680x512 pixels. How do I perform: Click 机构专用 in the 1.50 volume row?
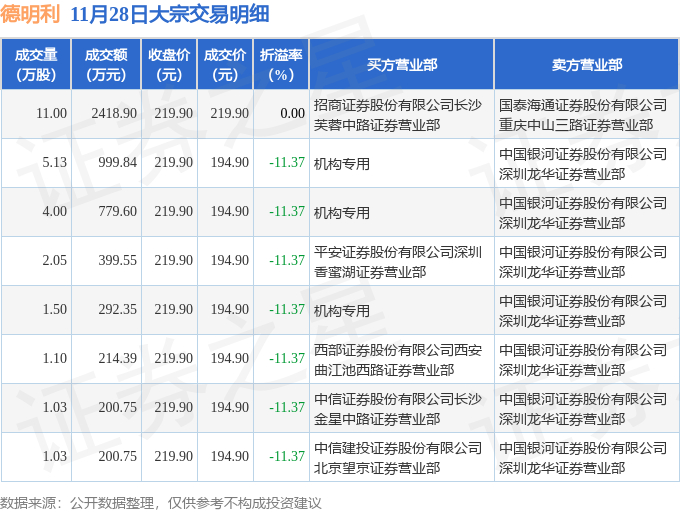coord(342,311)
